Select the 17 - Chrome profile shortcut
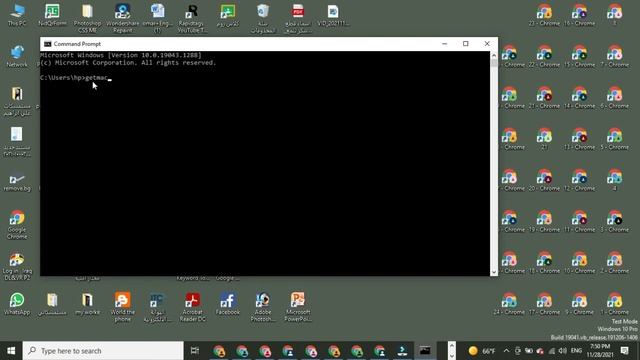 click(544, 304)
